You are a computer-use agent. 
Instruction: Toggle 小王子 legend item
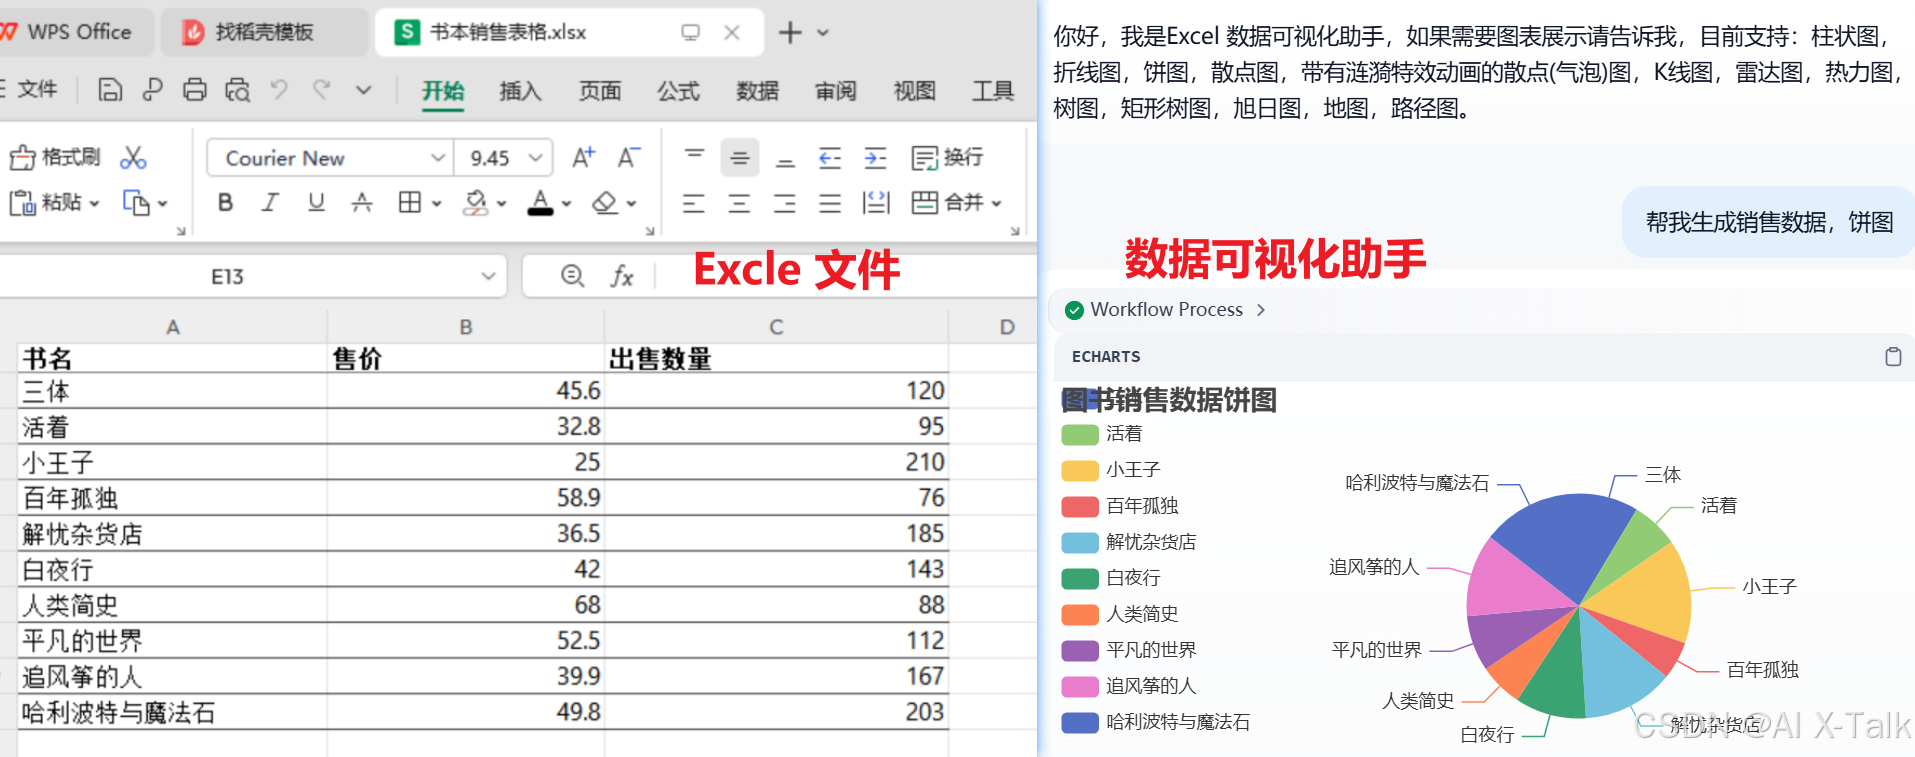tap(1111, 470)
